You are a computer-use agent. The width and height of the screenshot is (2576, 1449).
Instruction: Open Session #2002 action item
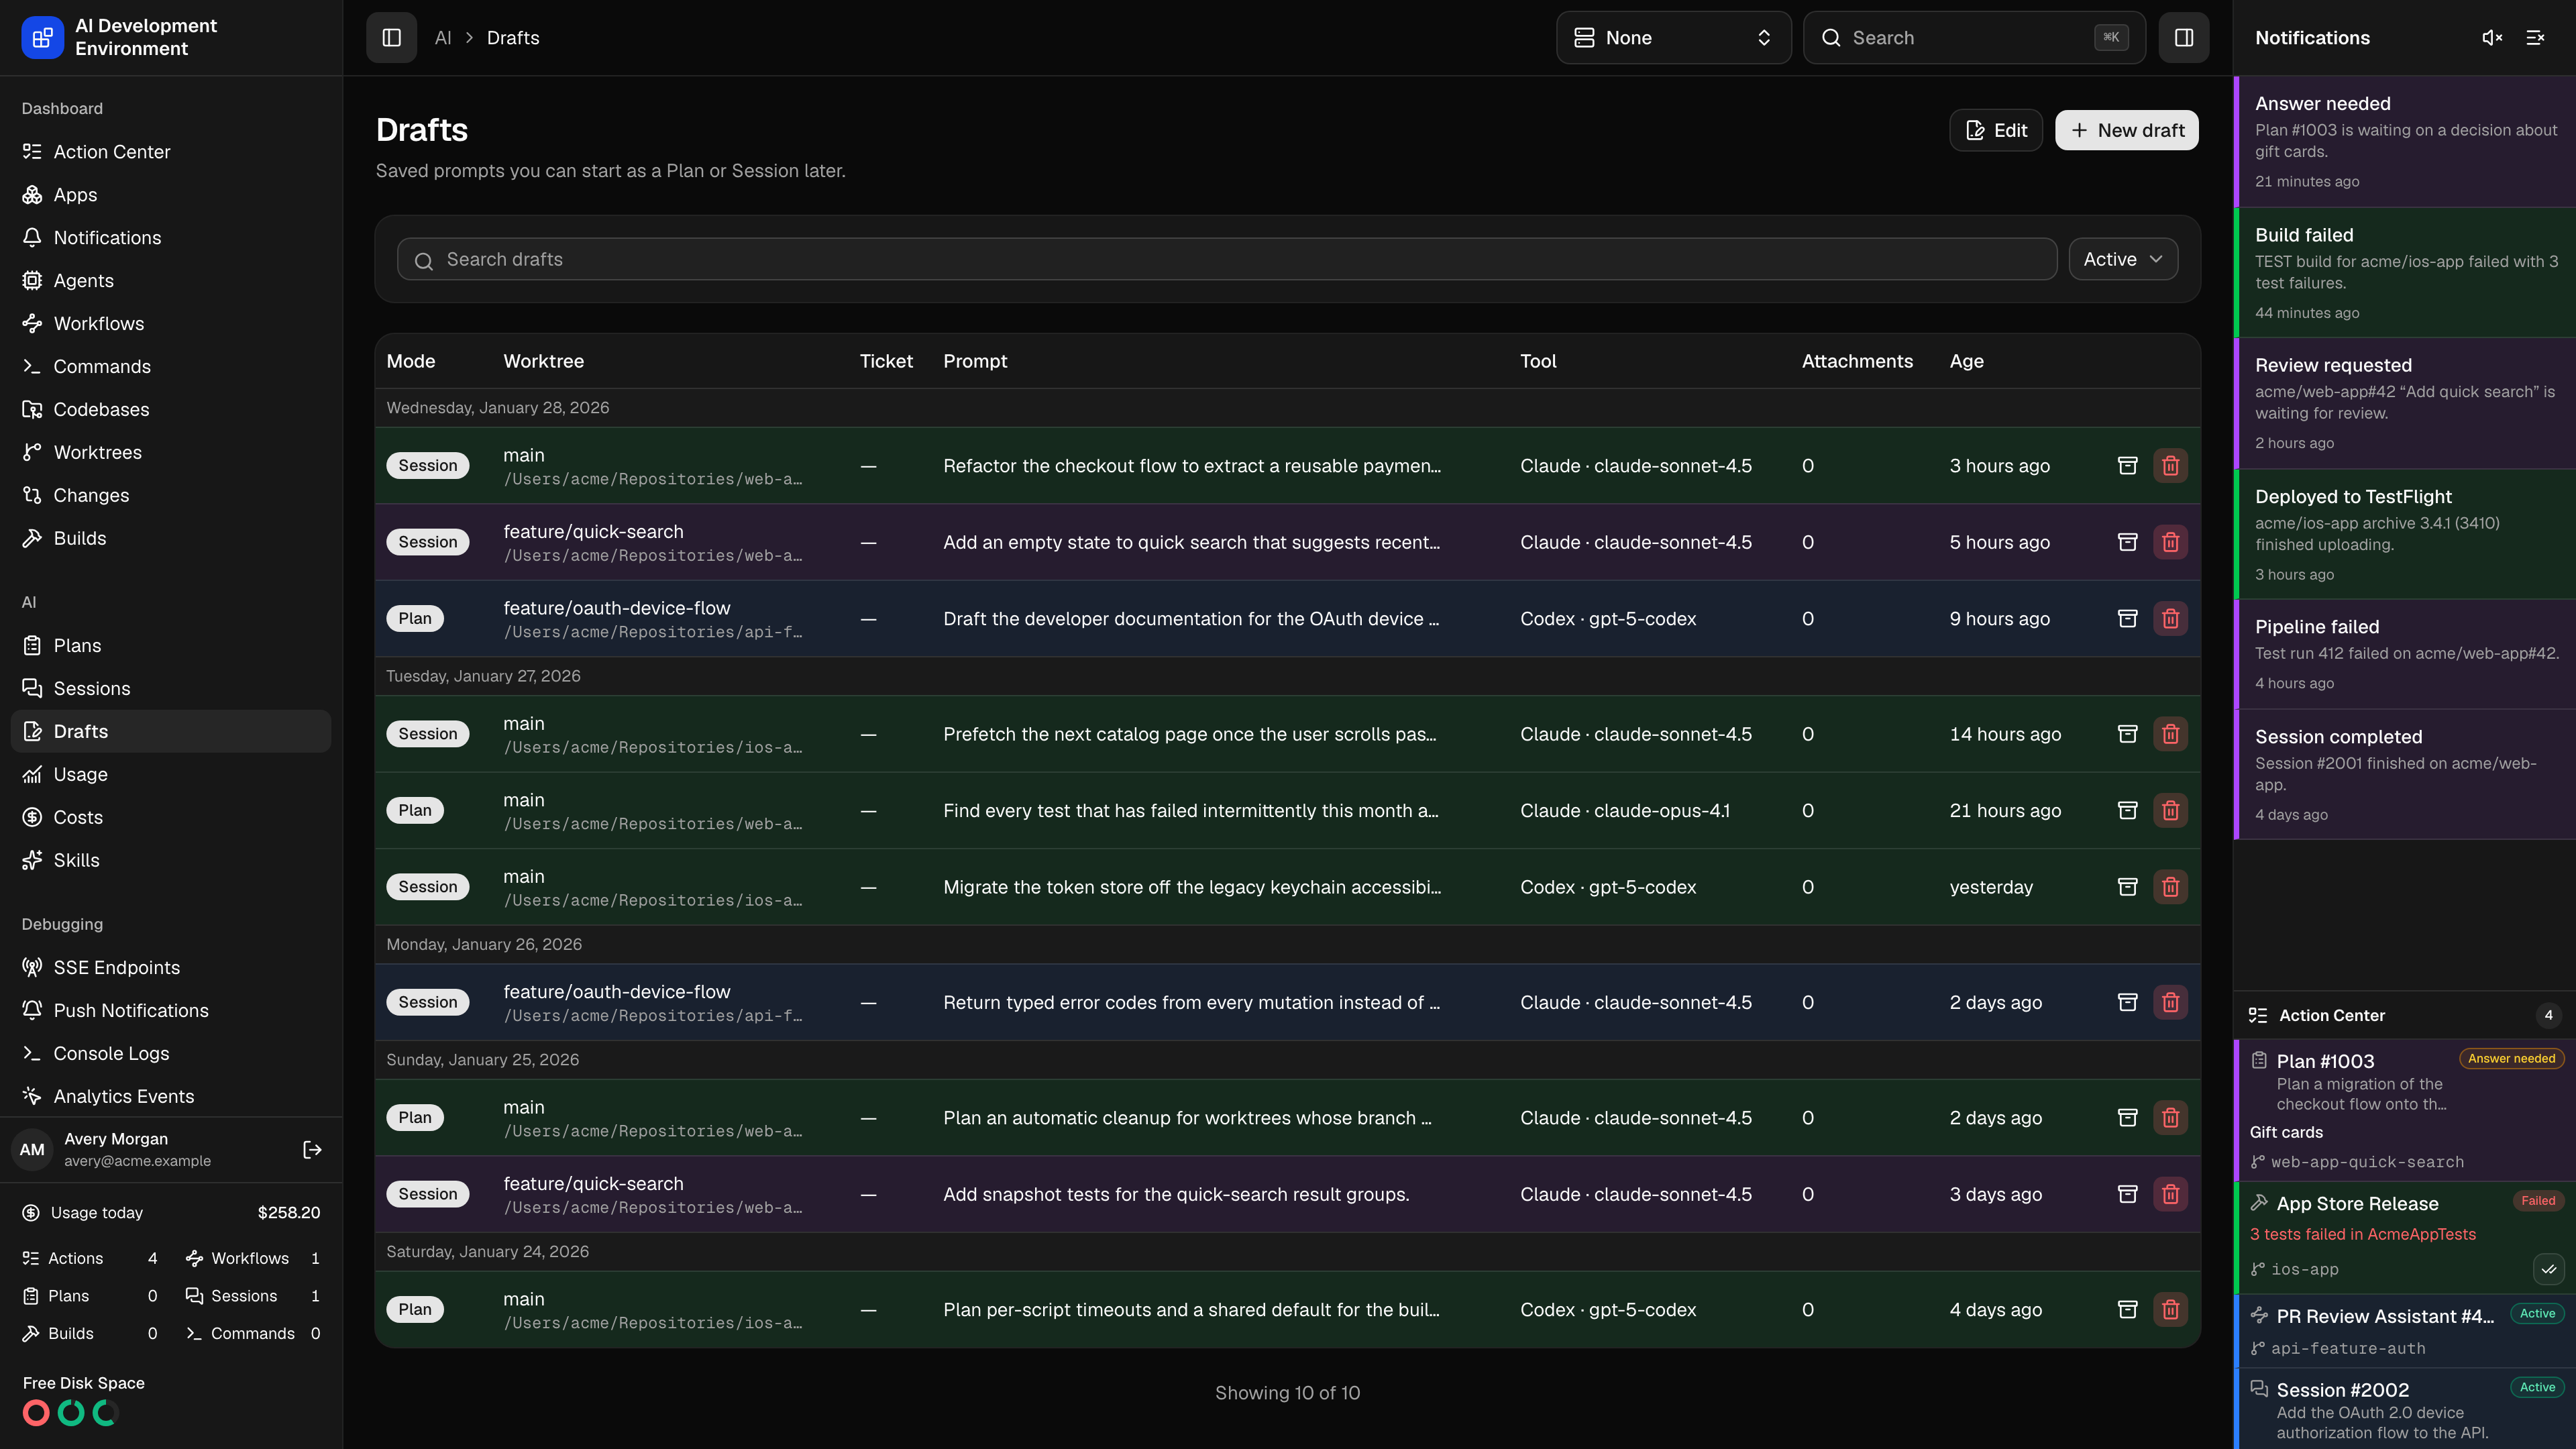[2404, 1409]
